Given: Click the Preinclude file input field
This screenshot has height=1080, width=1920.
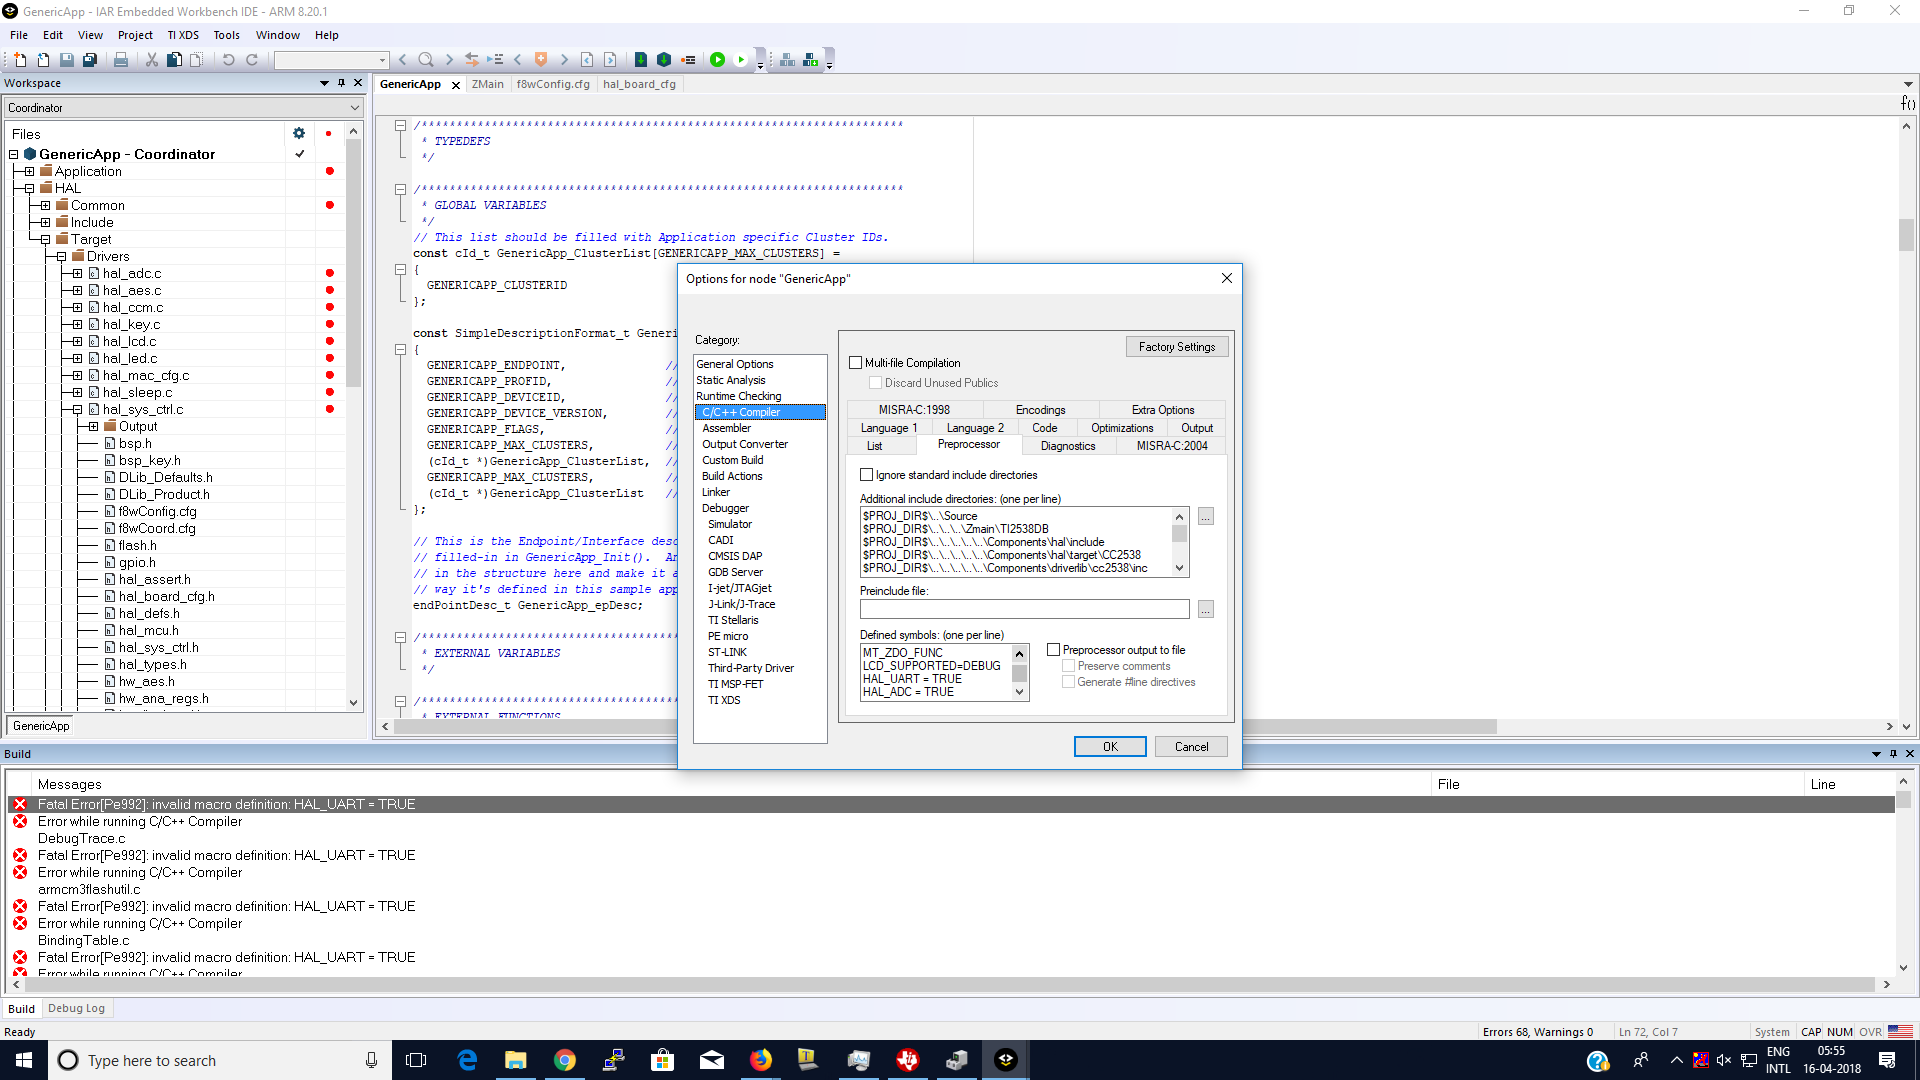Looking at the screenshot, I should [1024, 609].
